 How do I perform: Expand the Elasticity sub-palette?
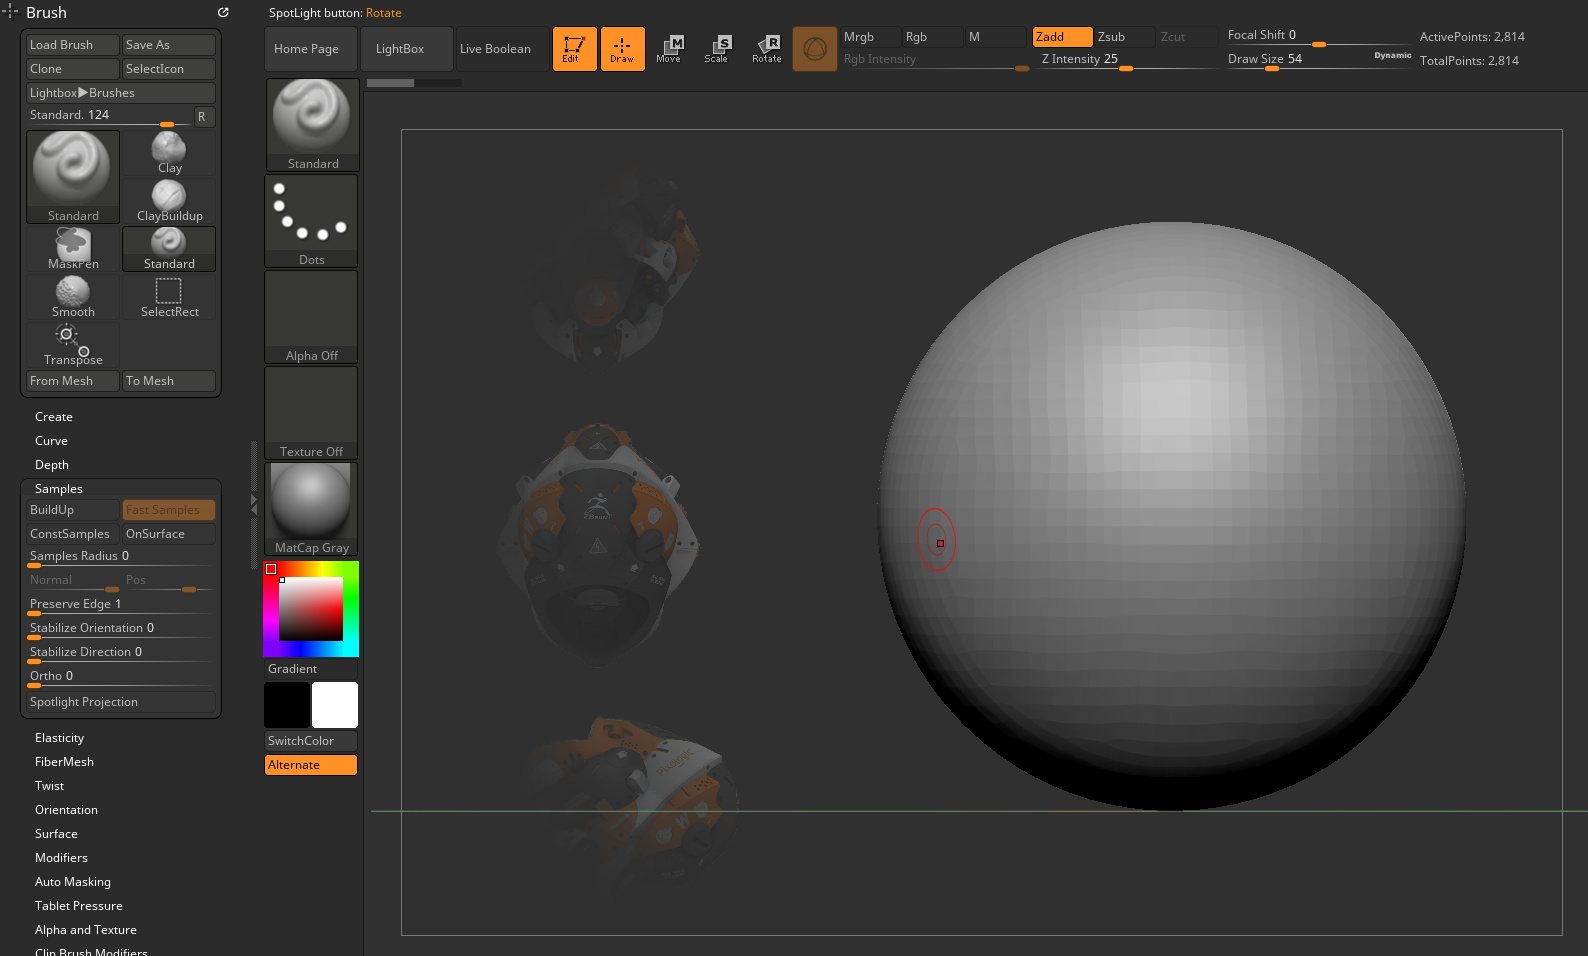pyautogui.click(x=60, y=738)
